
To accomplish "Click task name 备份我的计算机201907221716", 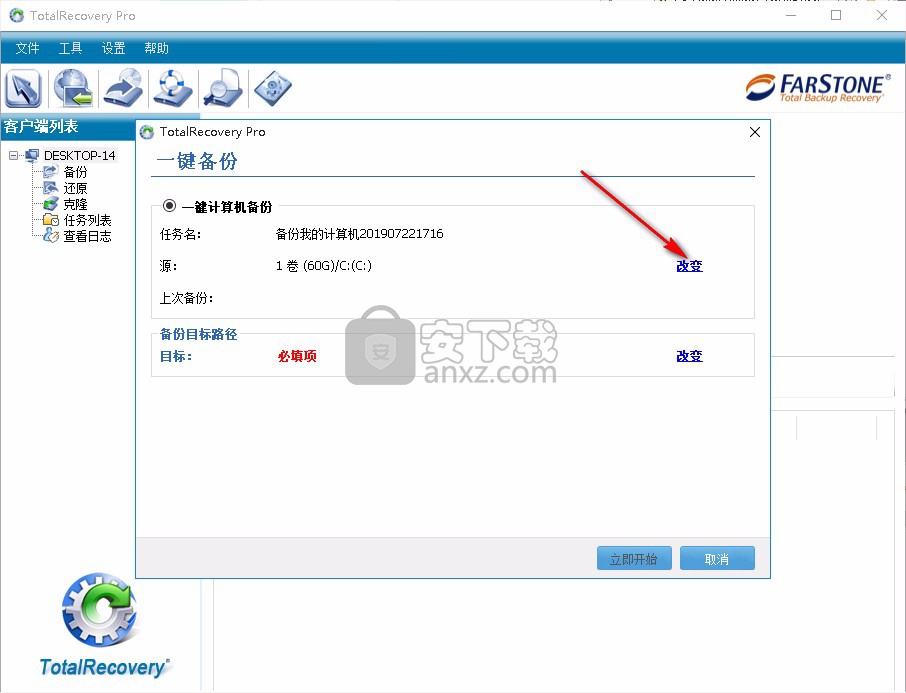I will [x=359, y=234].
